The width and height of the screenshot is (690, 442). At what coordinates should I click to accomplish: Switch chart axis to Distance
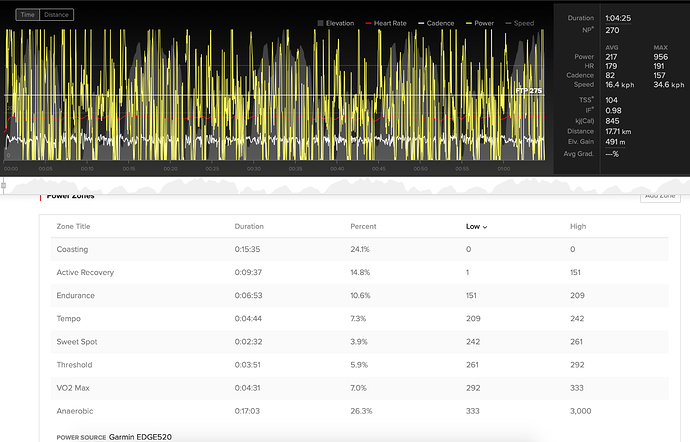56,15
